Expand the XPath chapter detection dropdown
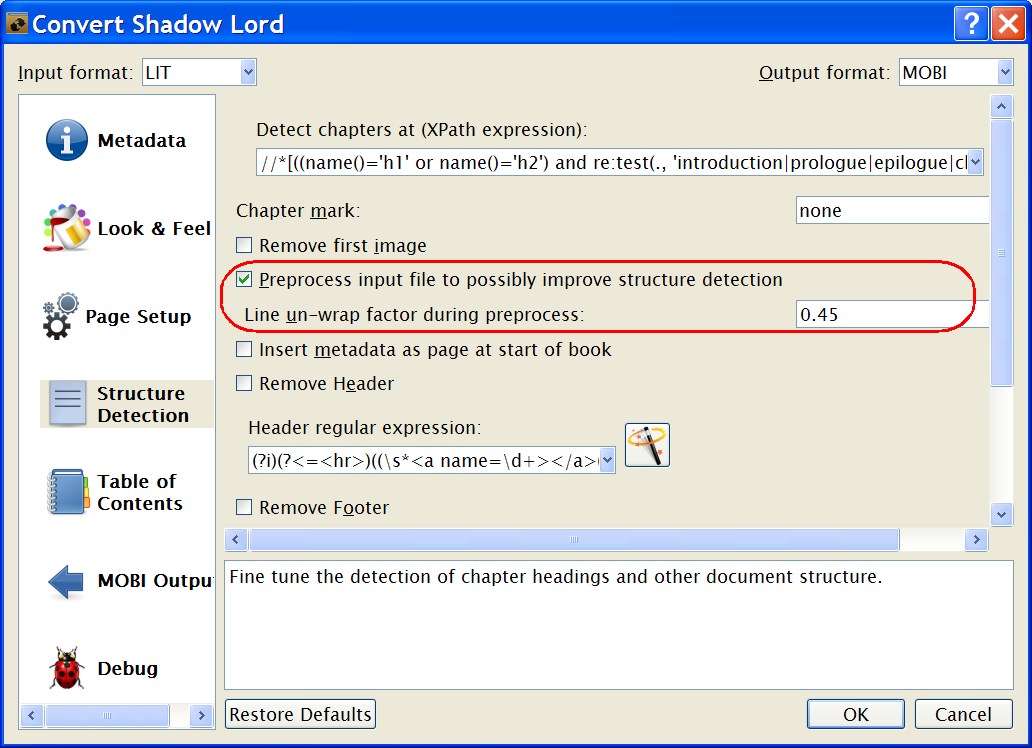The height and width of the screenshot is (748, 1032). pos(975,162)
